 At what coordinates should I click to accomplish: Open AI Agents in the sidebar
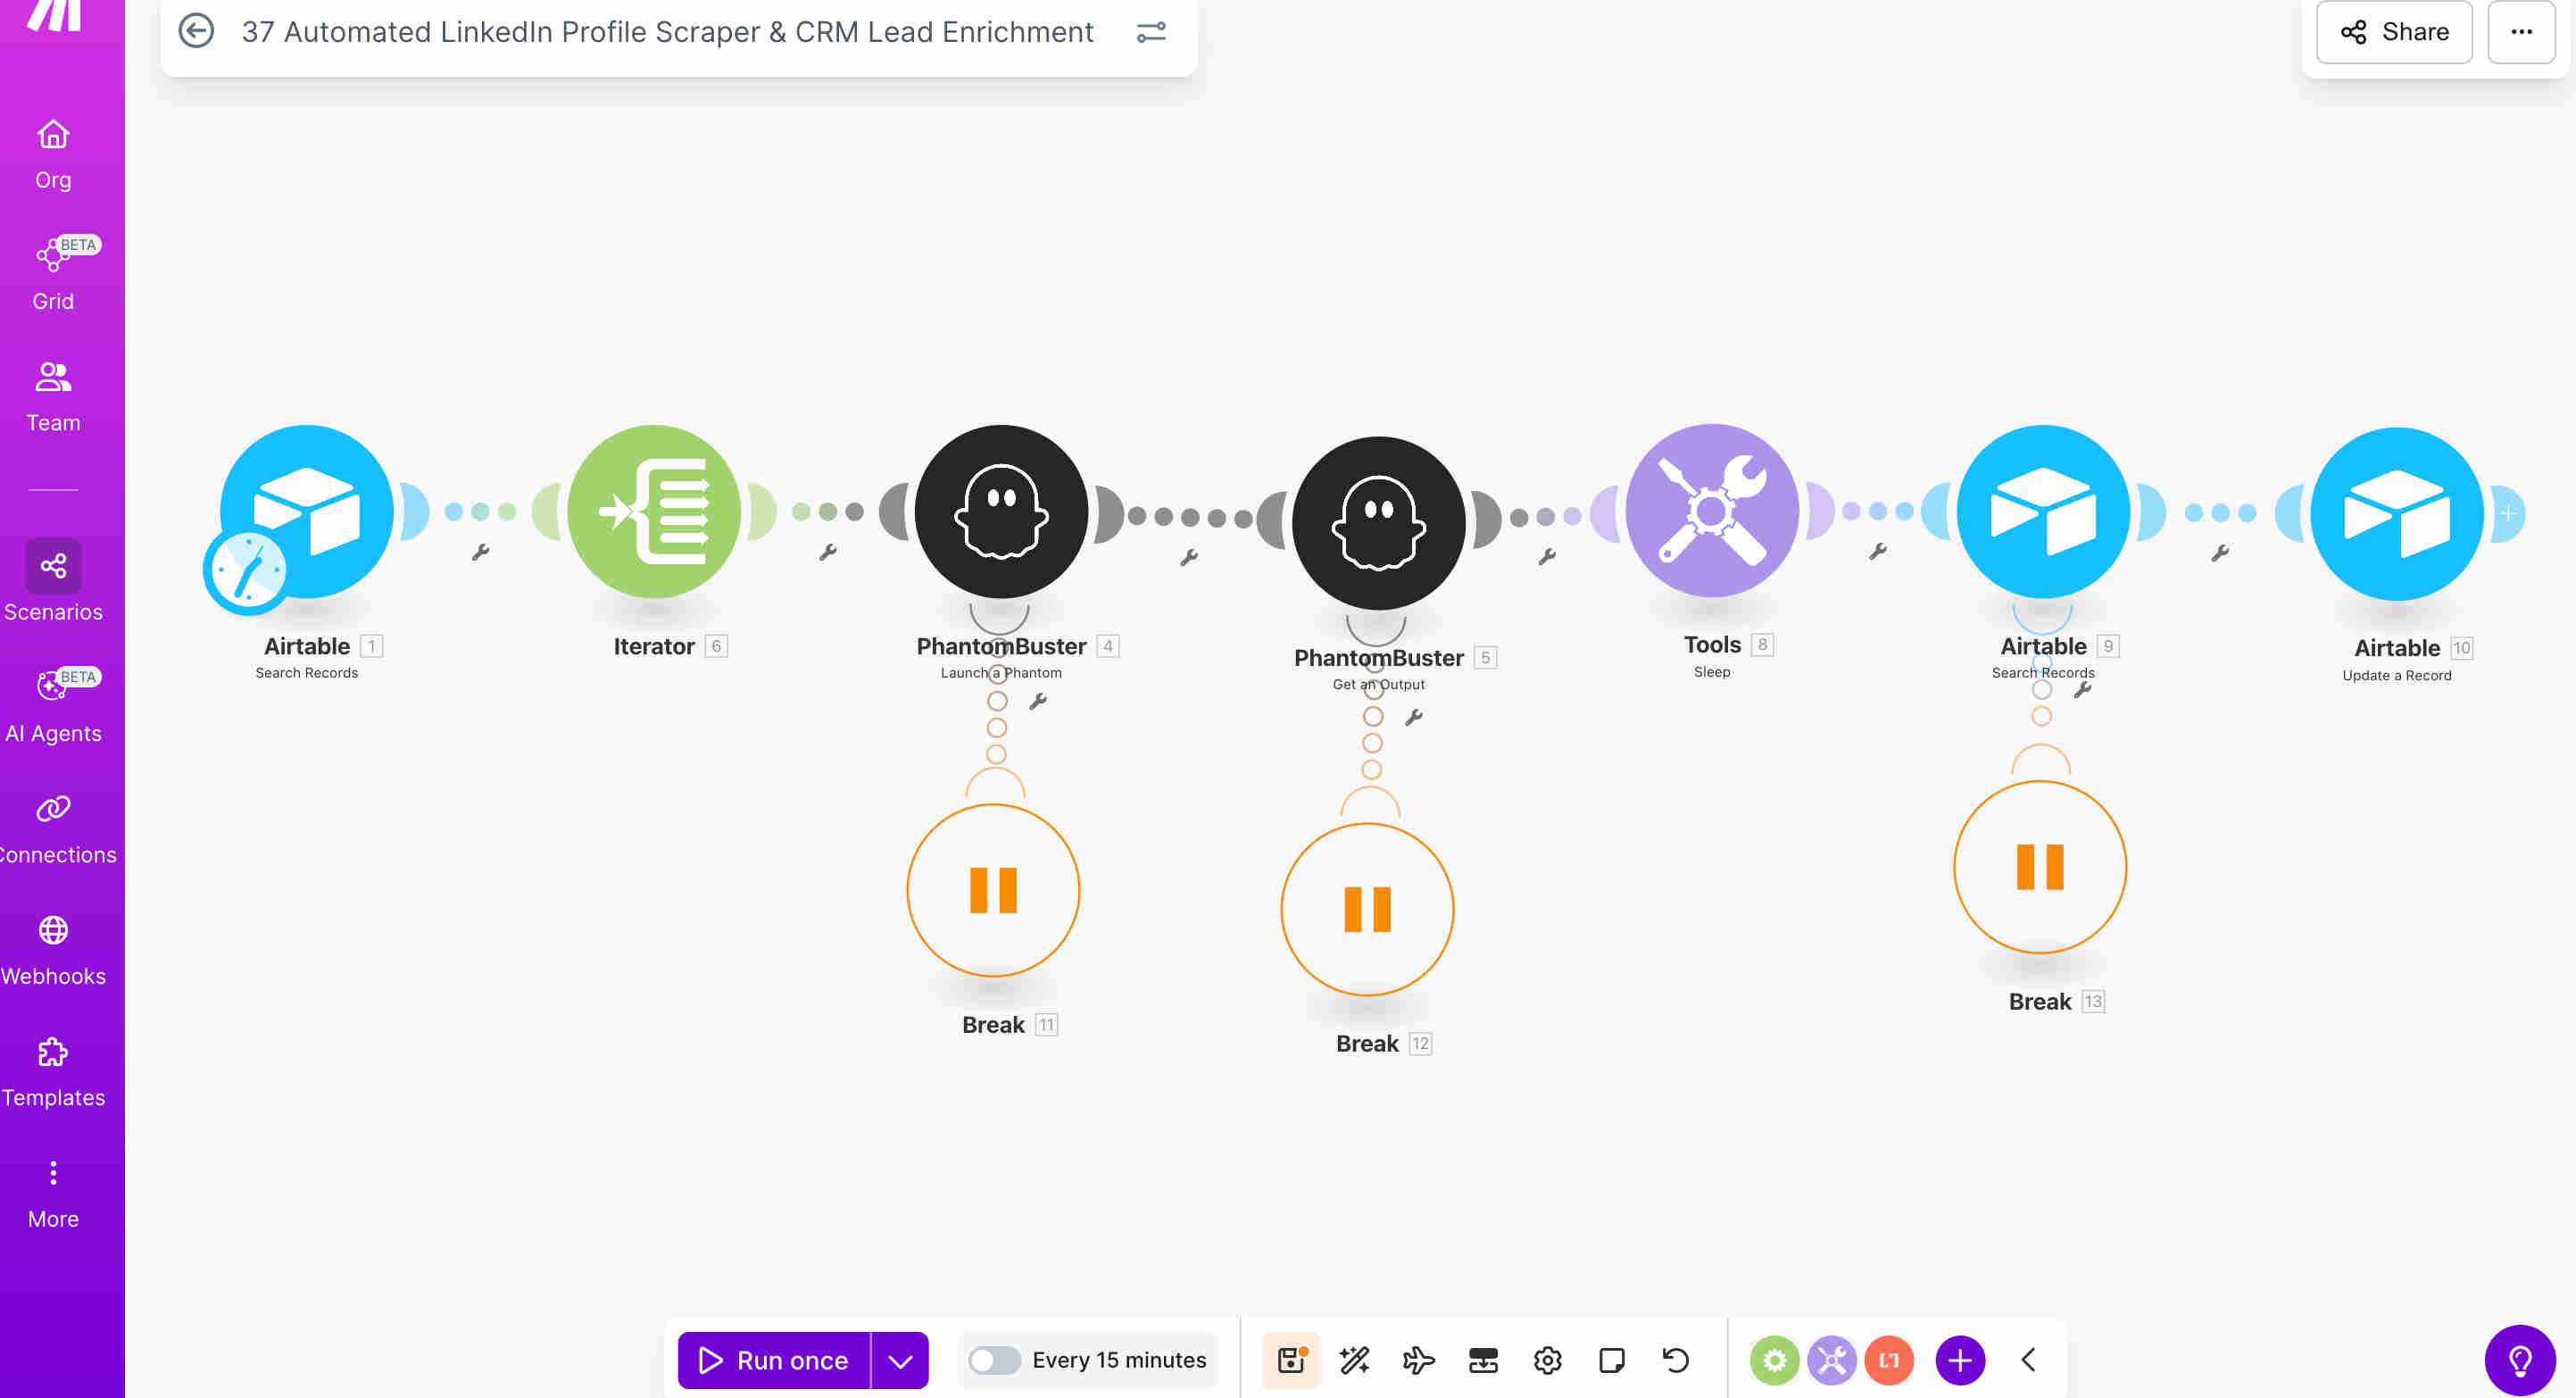[x=53, y=706]
